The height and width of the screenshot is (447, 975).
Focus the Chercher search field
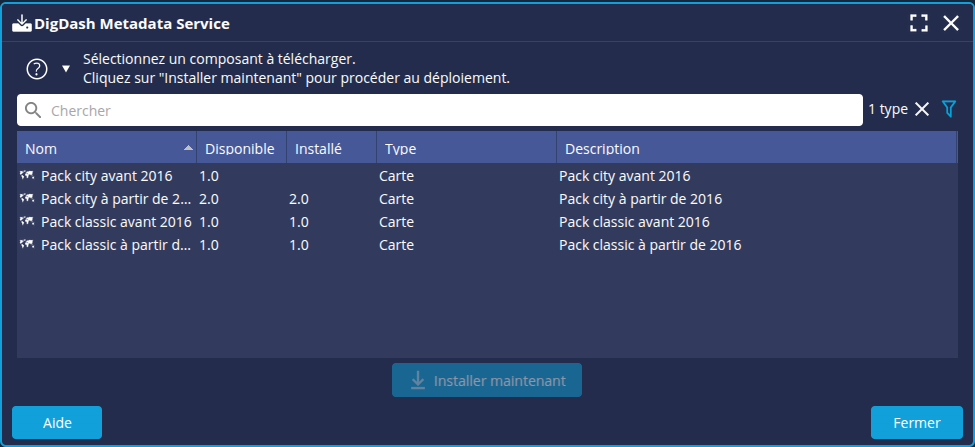450,110
